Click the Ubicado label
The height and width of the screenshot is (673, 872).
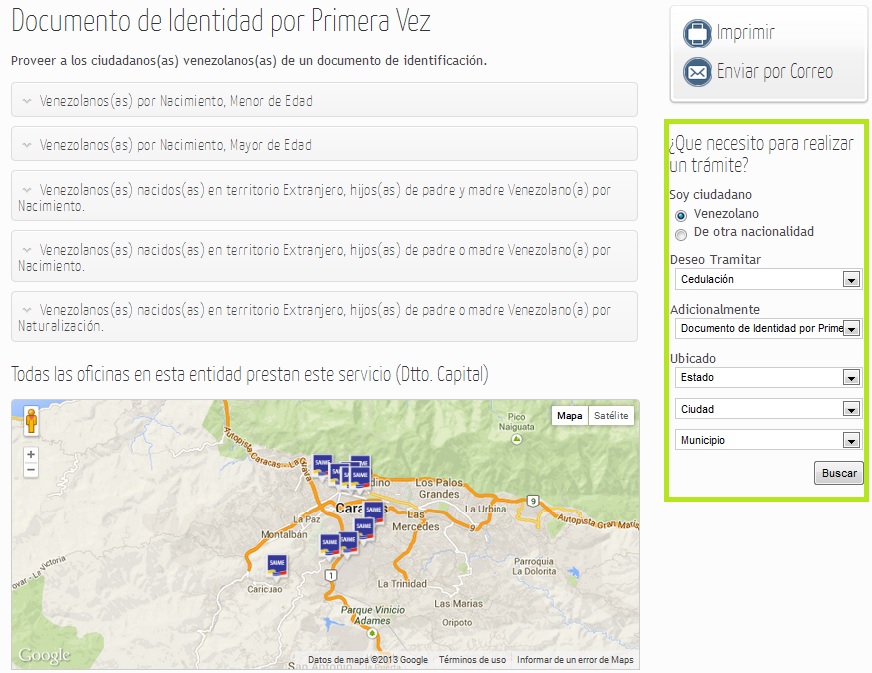(x=693, y=359)
